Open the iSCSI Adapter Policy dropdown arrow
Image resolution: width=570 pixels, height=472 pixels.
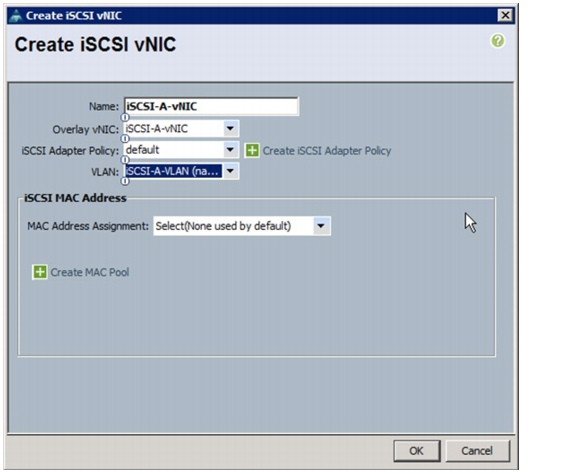click(x=230, y=149)
